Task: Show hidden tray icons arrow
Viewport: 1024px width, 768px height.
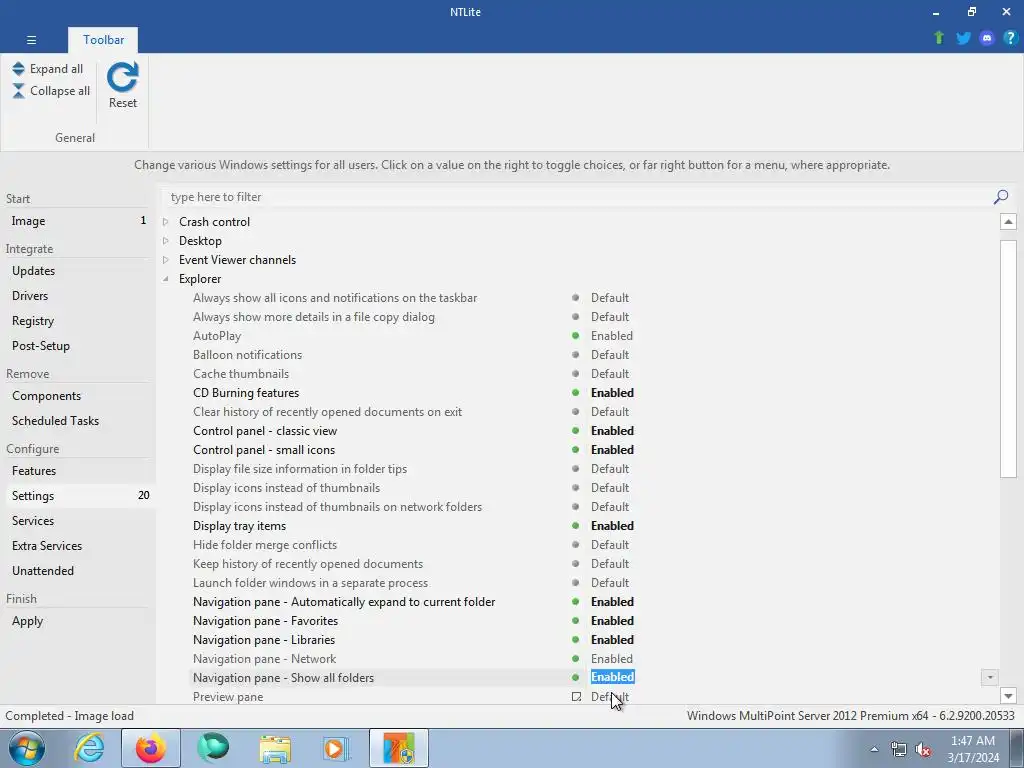Action: pyautogui.click(x=874, y=750)
